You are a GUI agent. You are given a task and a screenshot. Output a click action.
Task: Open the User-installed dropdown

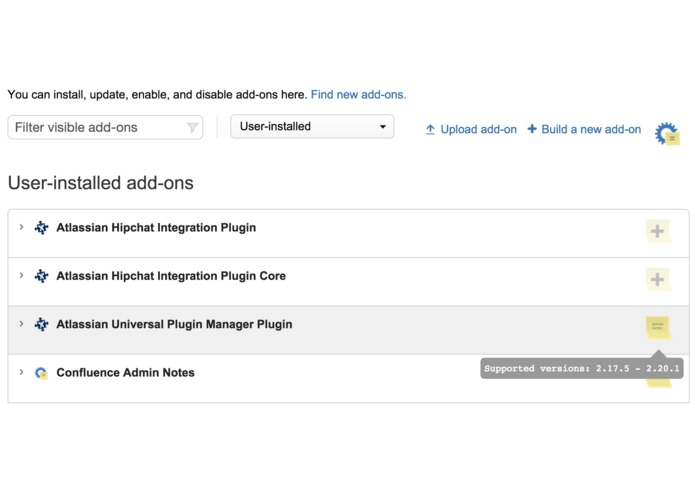pos(312,127)
